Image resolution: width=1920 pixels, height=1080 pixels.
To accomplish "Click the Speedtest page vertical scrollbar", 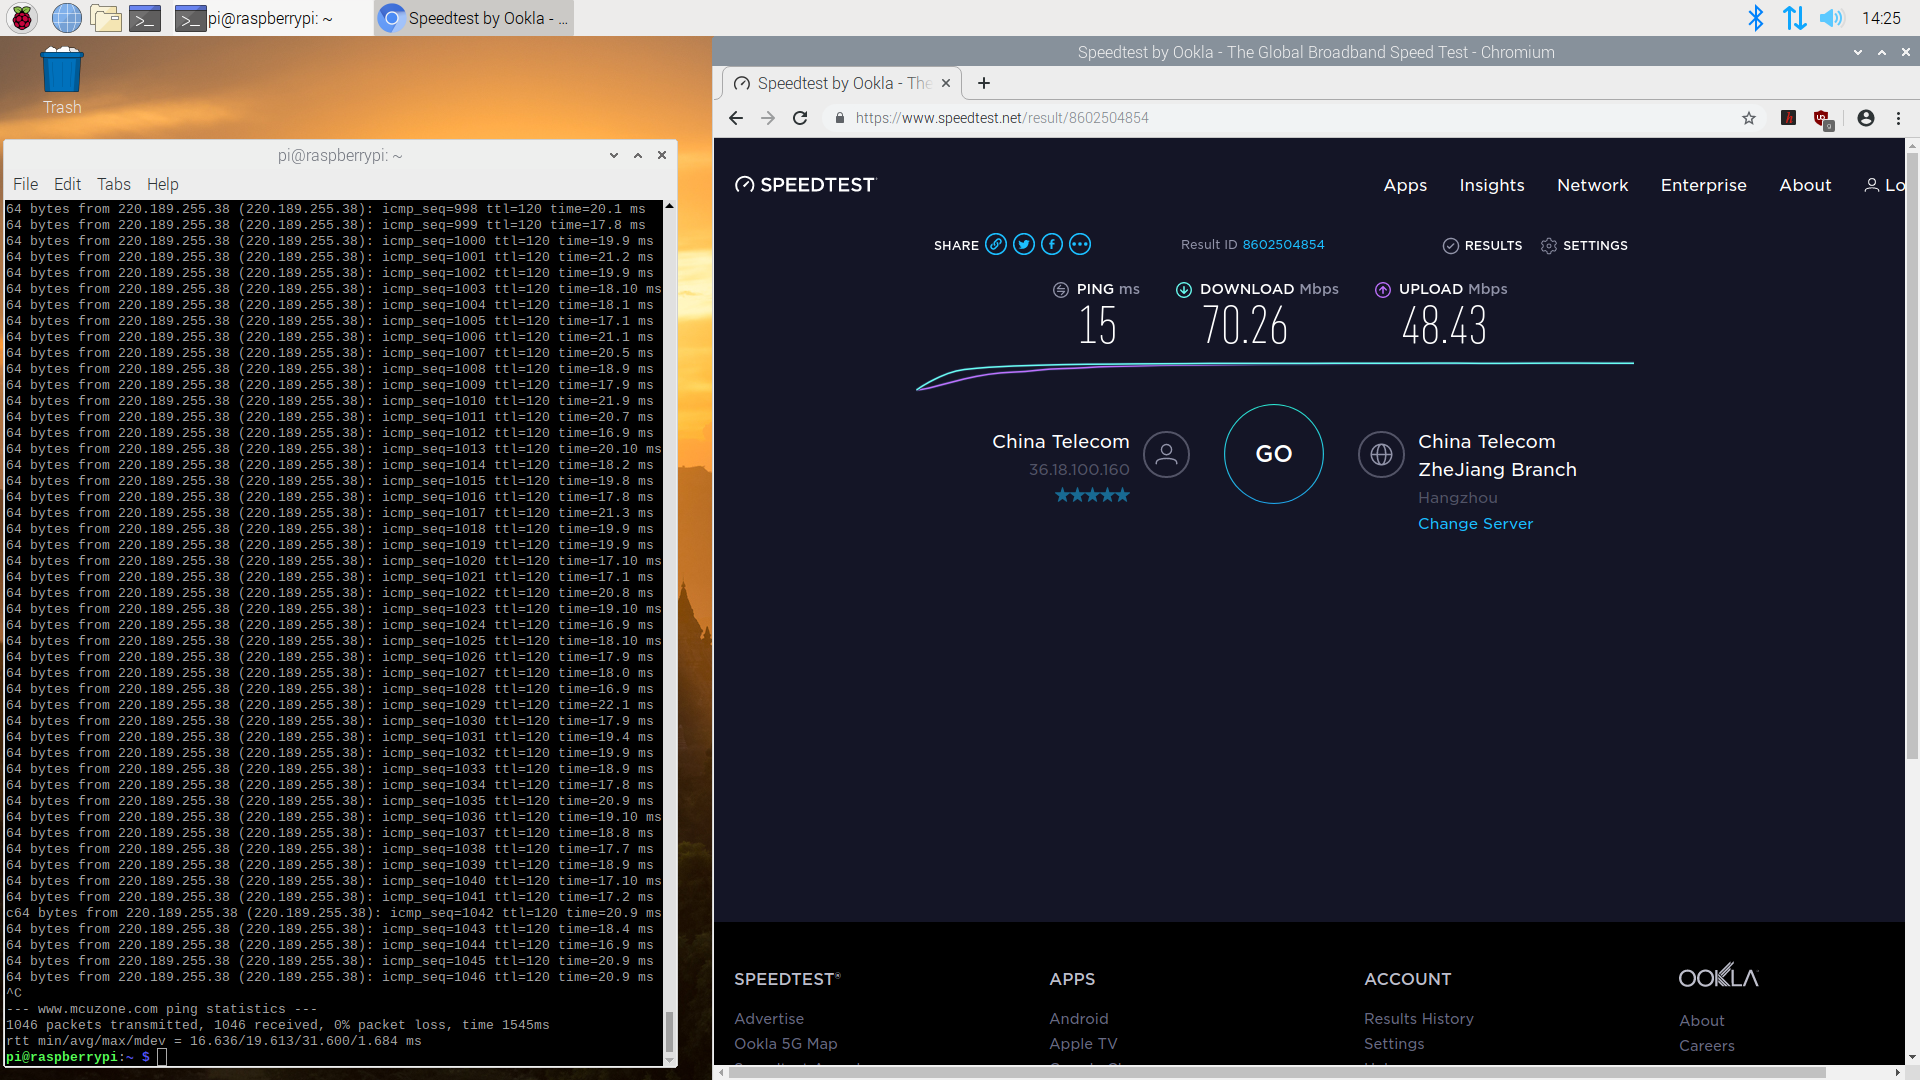I will coord(1912,456).
